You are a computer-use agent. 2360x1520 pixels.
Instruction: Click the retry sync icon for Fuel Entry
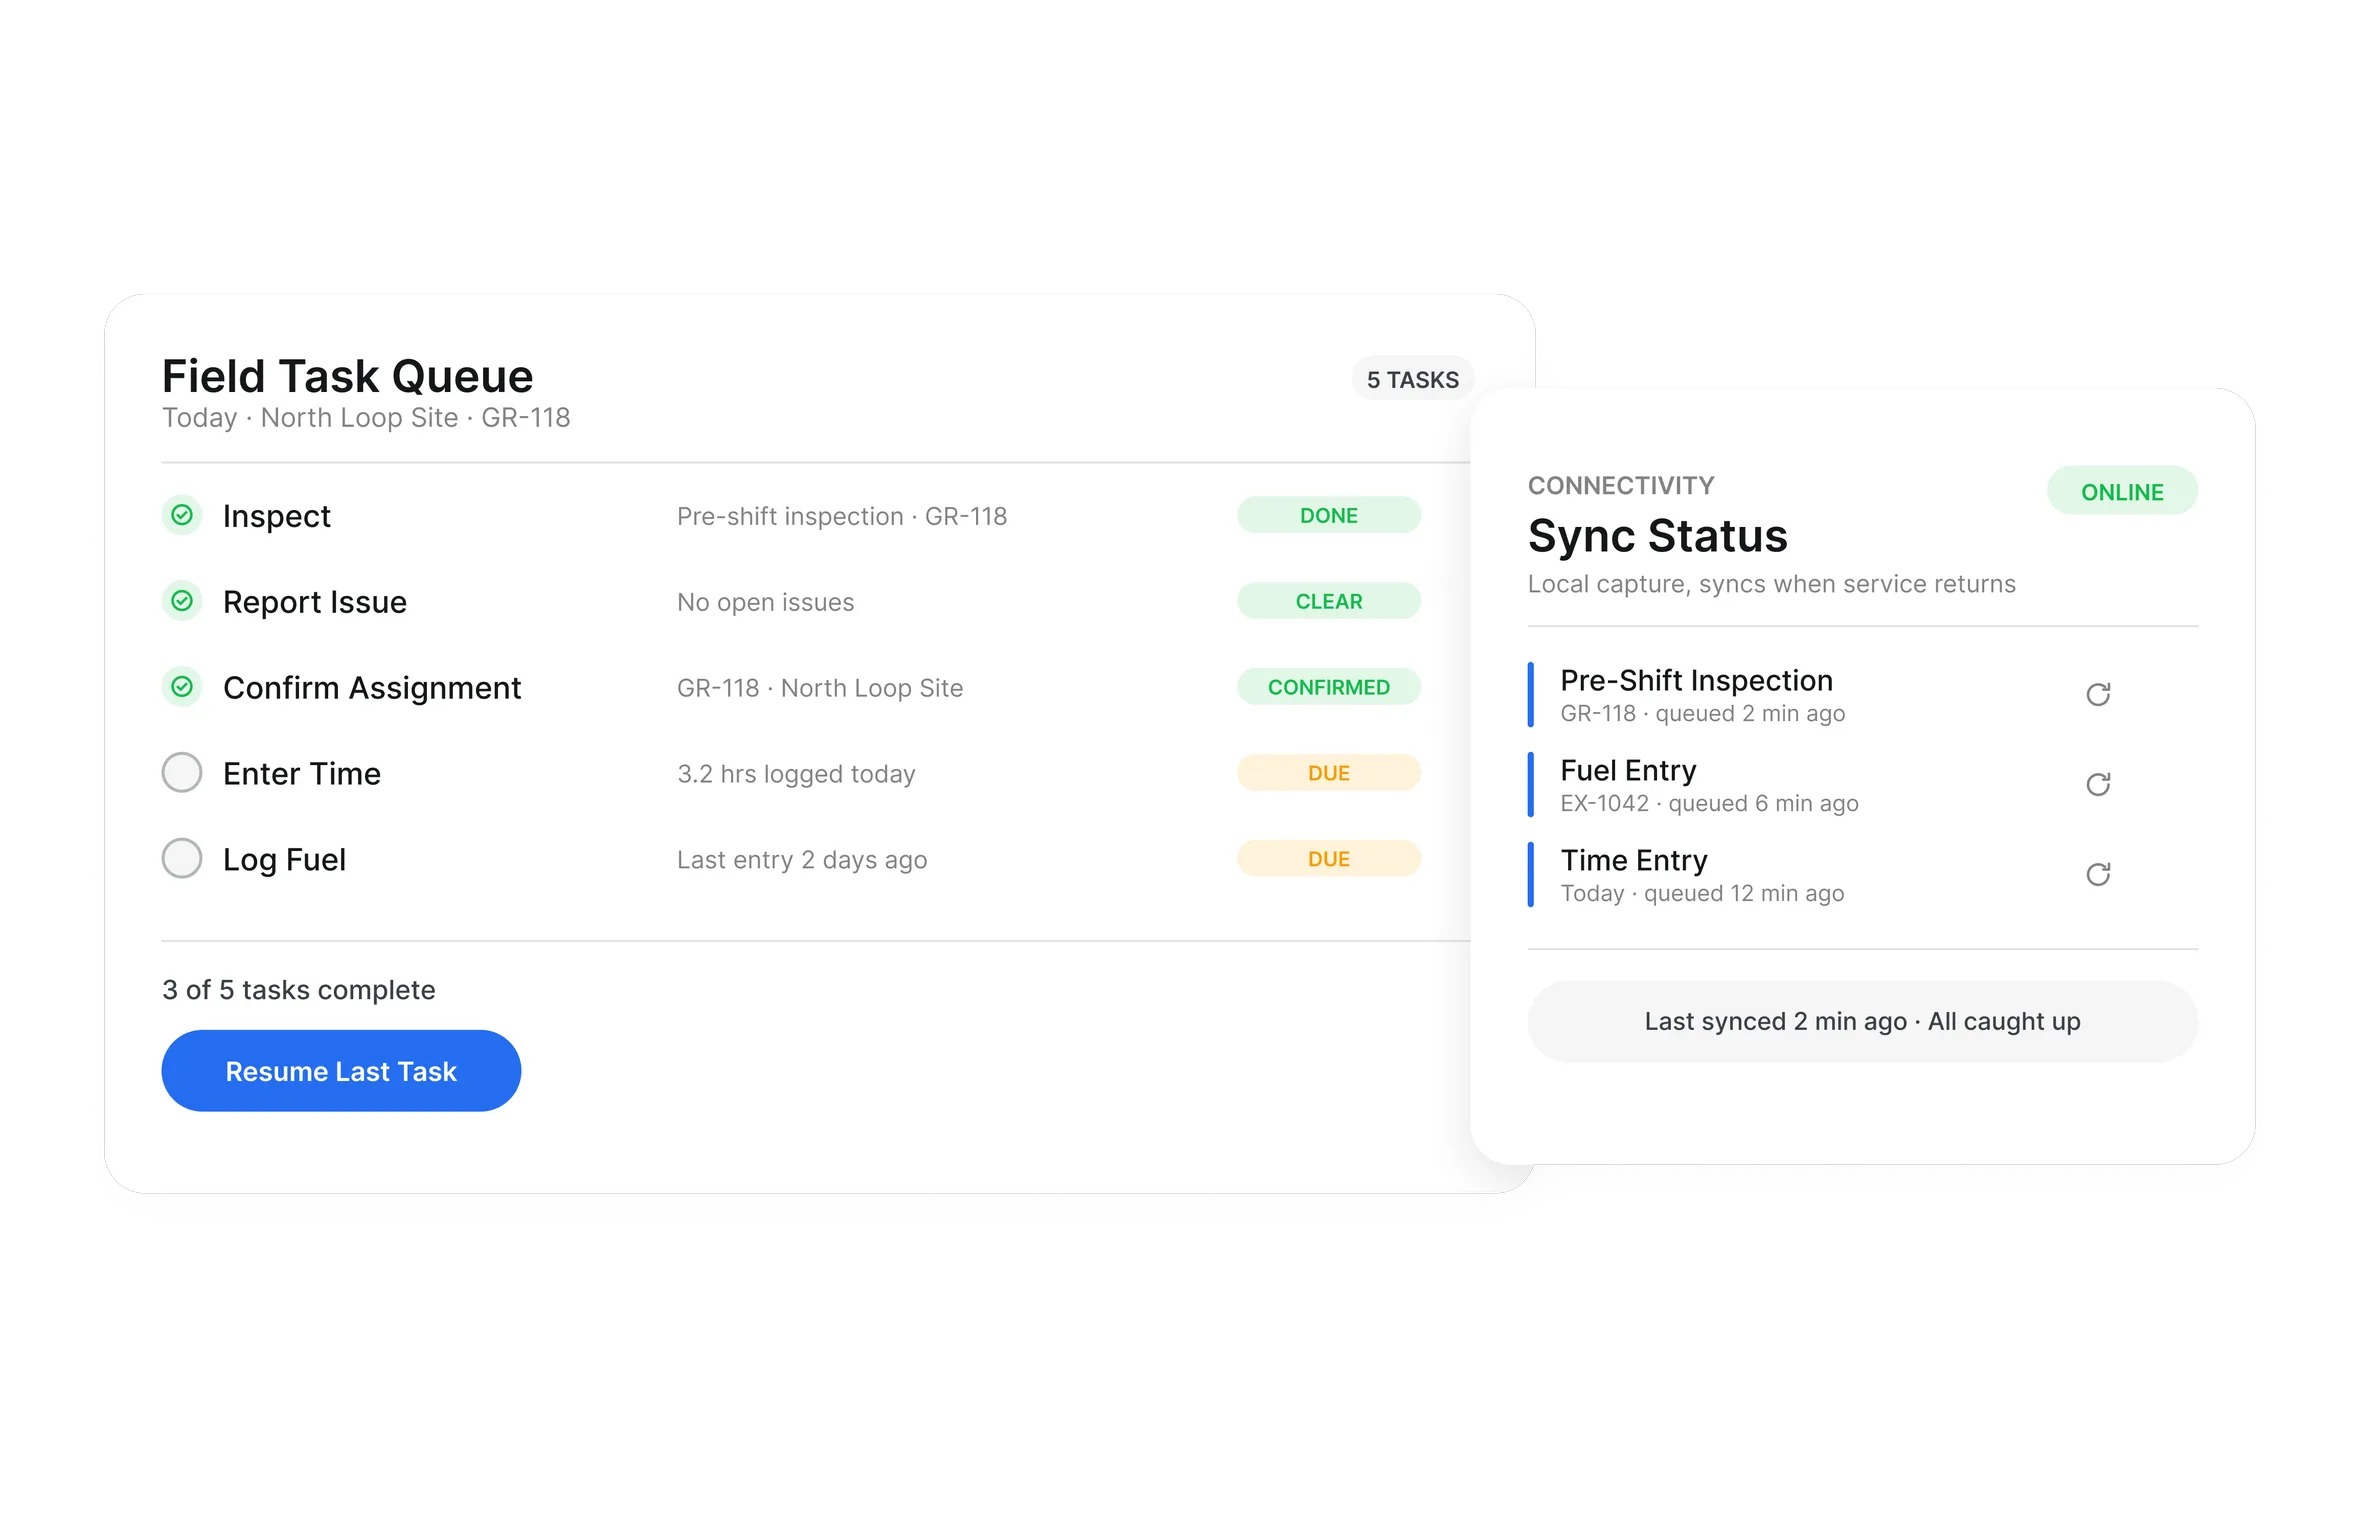2098,784
